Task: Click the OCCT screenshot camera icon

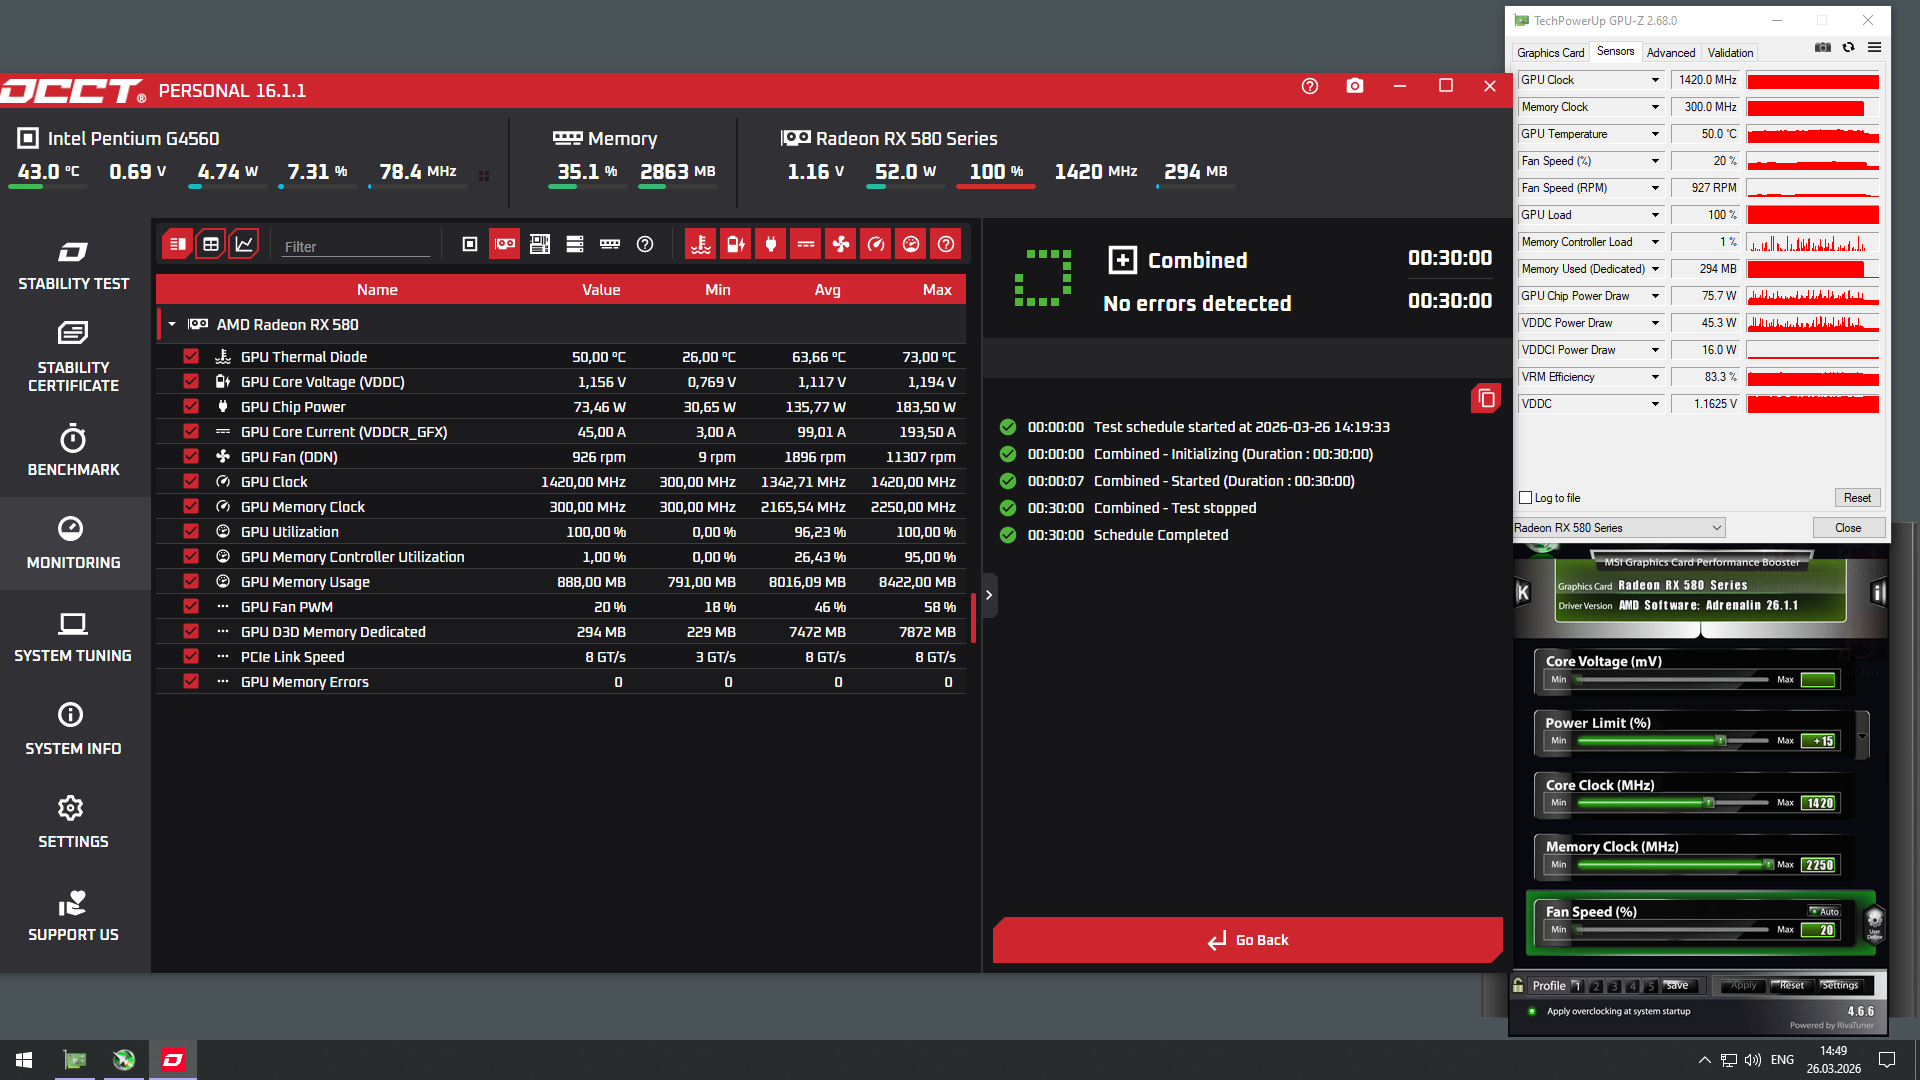Action: [1355, 86]
